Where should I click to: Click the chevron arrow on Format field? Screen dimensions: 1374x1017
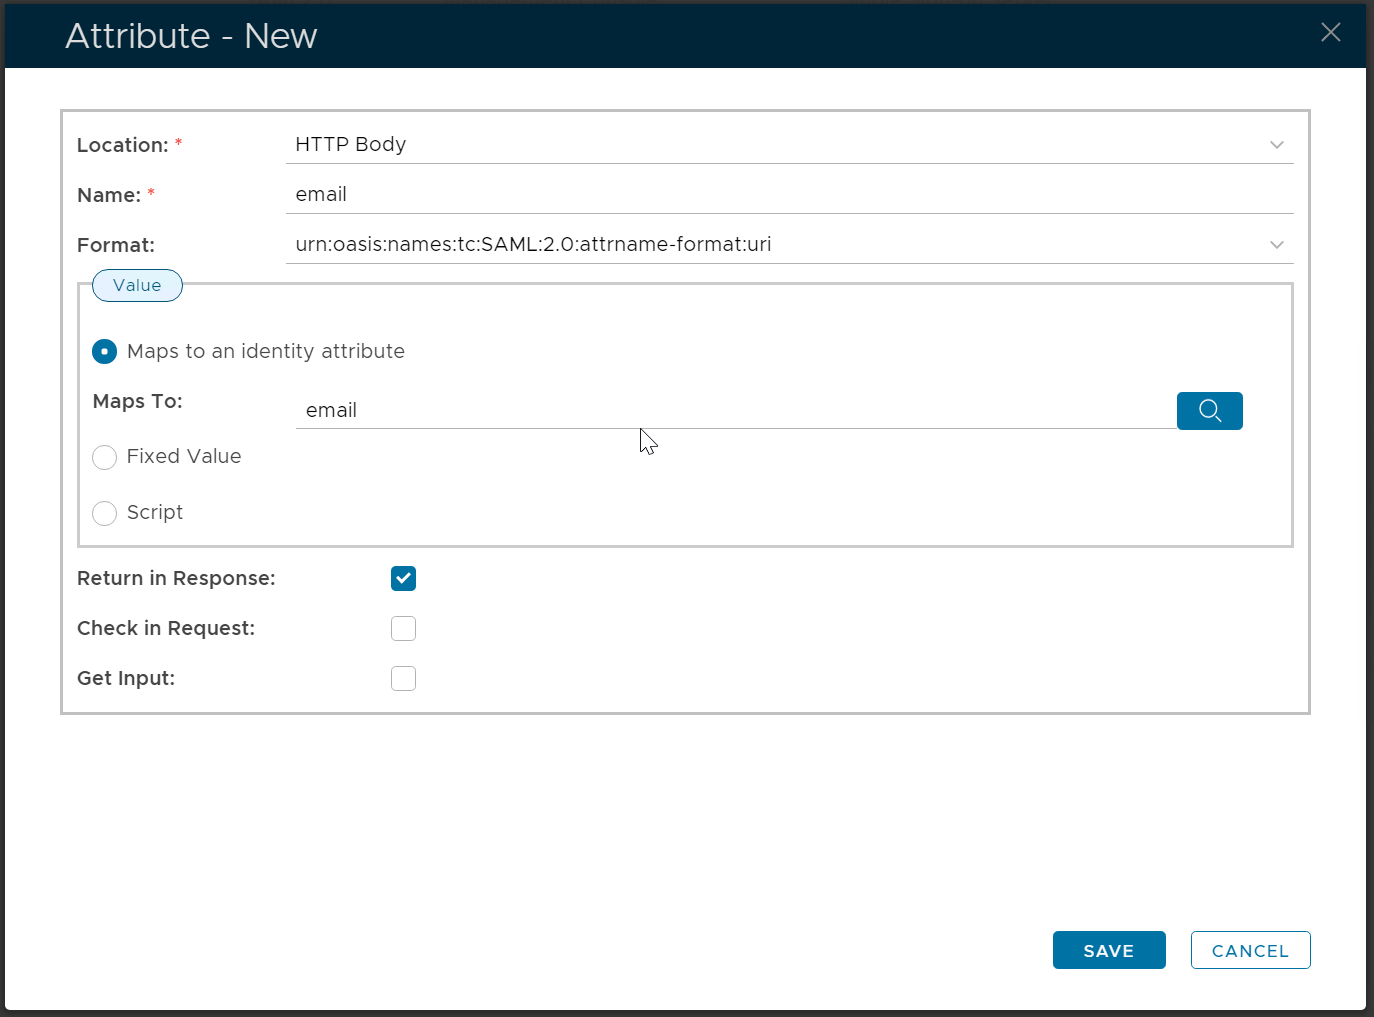coord(1276,245)
